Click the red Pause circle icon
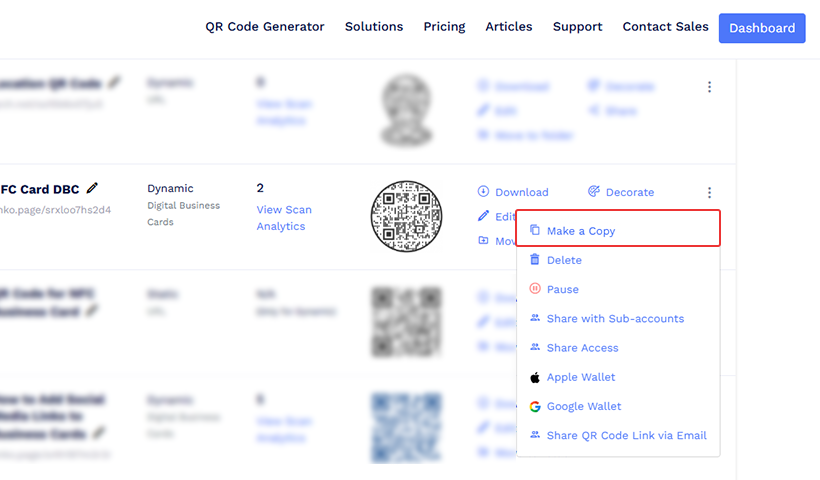The image size is (820, 480). tap(534, 289)
